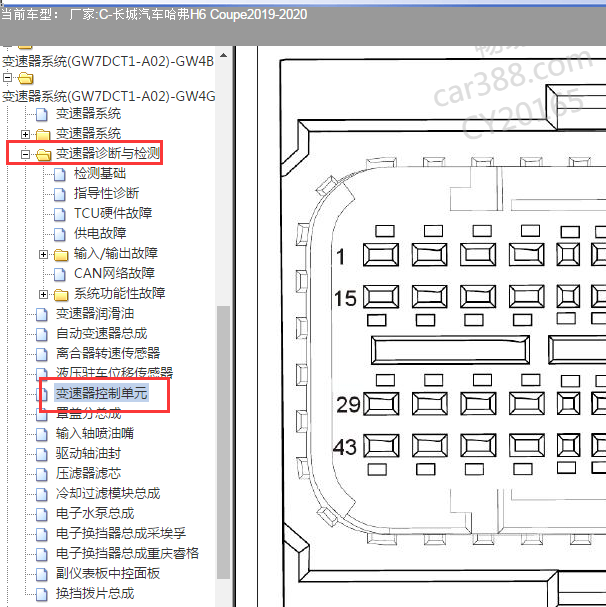Click connector pin 1 in the diagram
The width and height of the screenshot is (606, 607).
[x=381, y=255]
